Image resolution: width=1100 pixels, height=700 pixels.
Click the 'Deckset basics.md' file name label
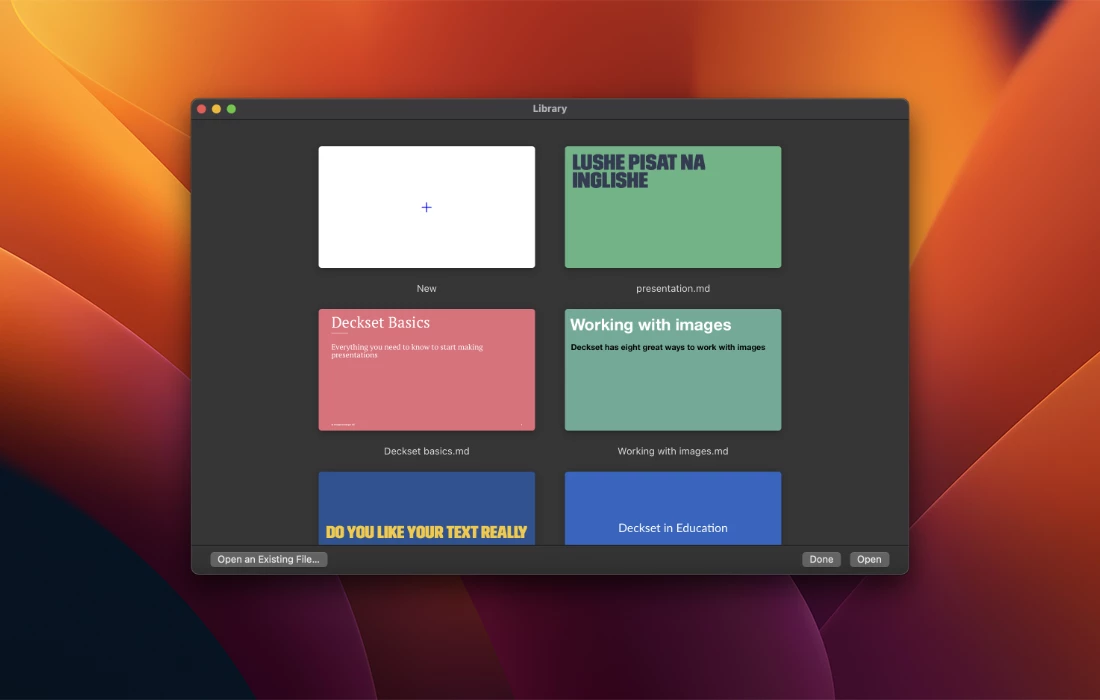tap(426, 451)
